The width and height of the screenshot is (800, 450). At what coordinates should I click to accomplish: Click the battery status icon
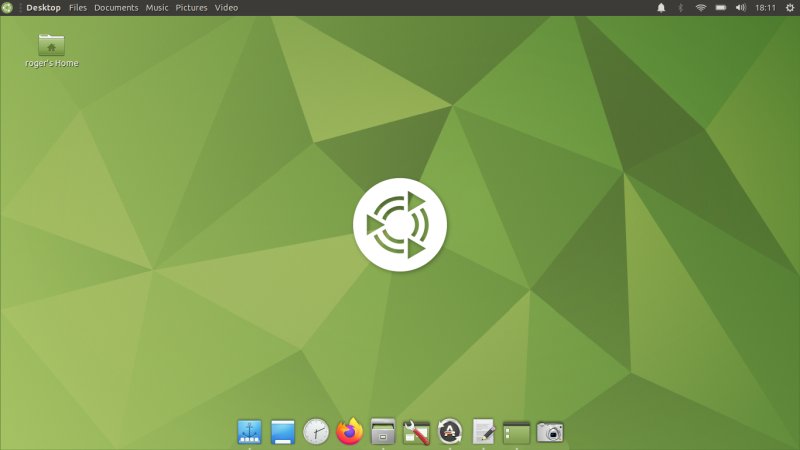coord(720,8)
